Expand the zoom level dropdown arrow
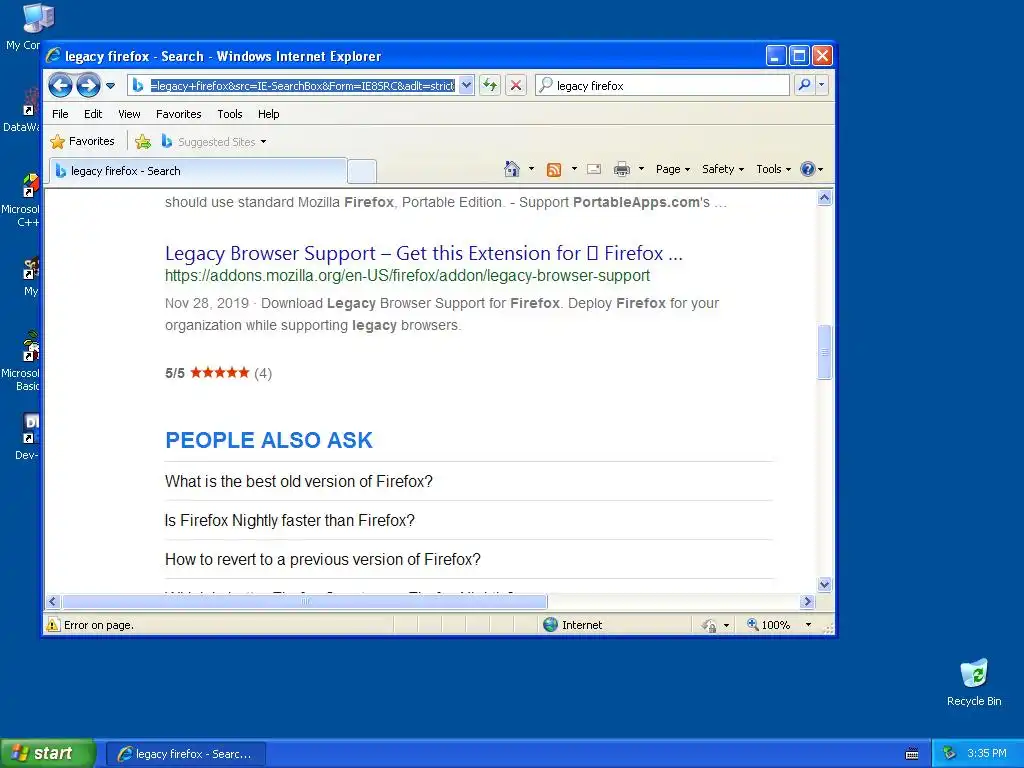 pyautogui.click(x=808, y=625)
